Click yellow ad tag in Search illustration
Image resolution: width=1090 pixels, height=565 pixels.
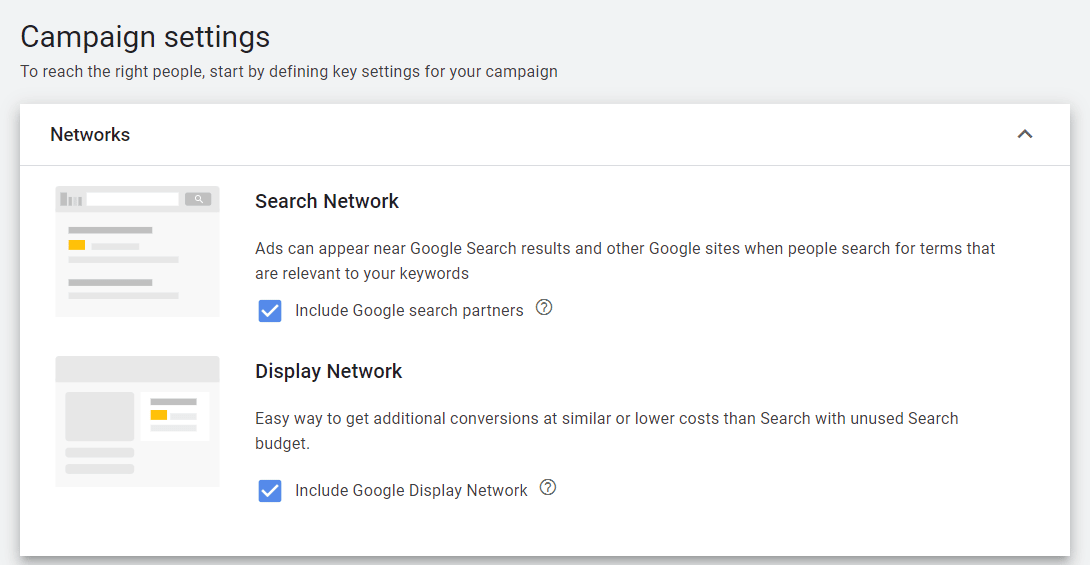point(76,245)
